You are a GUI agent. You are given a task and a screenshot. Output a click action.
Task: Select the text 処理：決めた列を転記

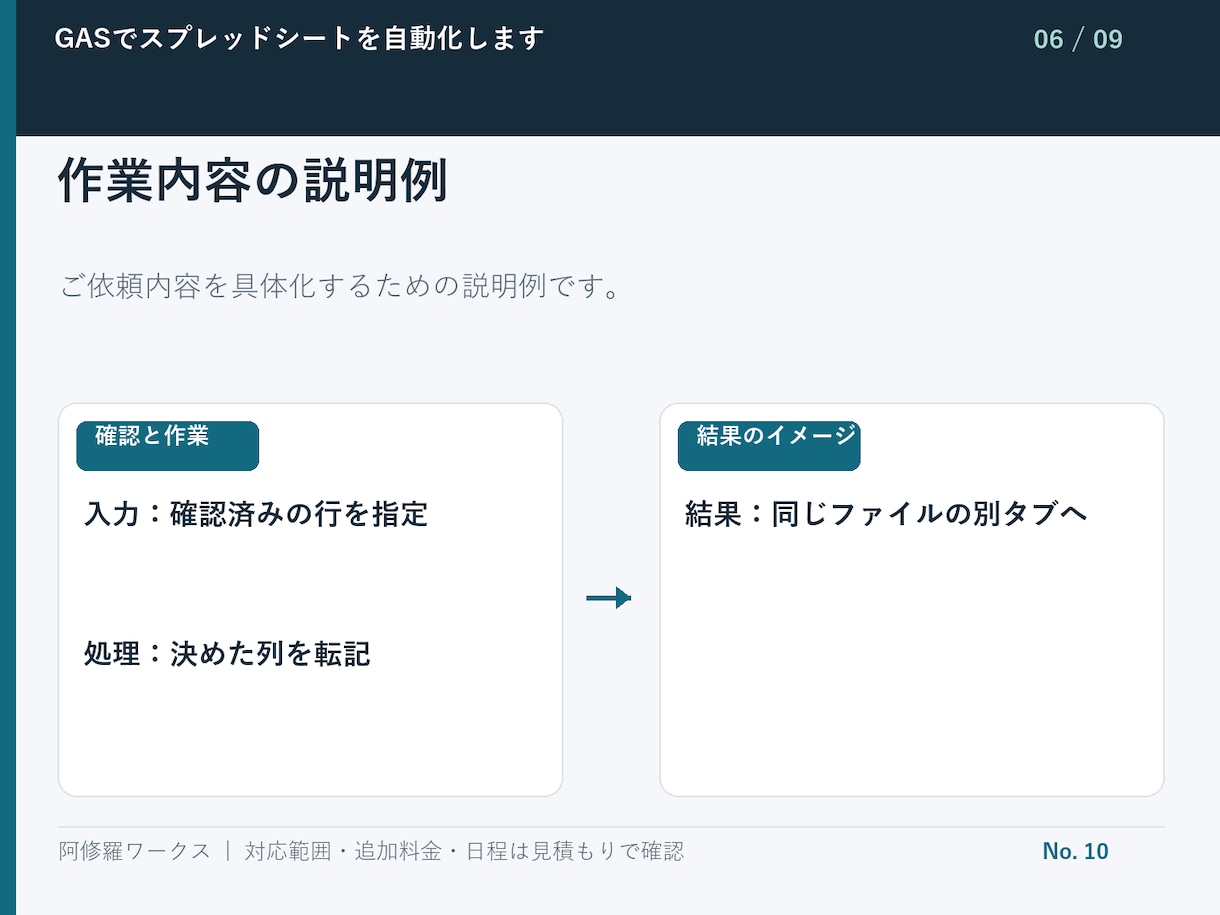coord(227,655)
